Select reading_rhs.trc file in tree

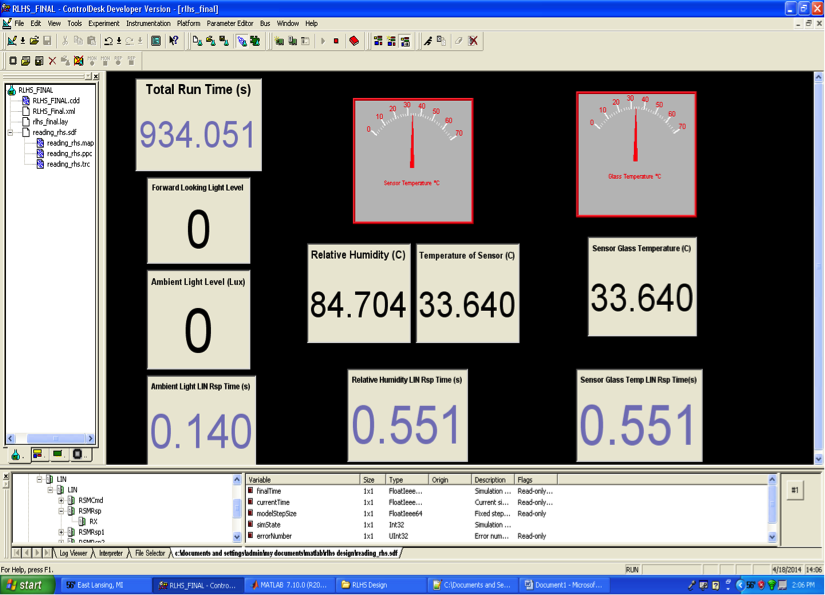(68, 164)
